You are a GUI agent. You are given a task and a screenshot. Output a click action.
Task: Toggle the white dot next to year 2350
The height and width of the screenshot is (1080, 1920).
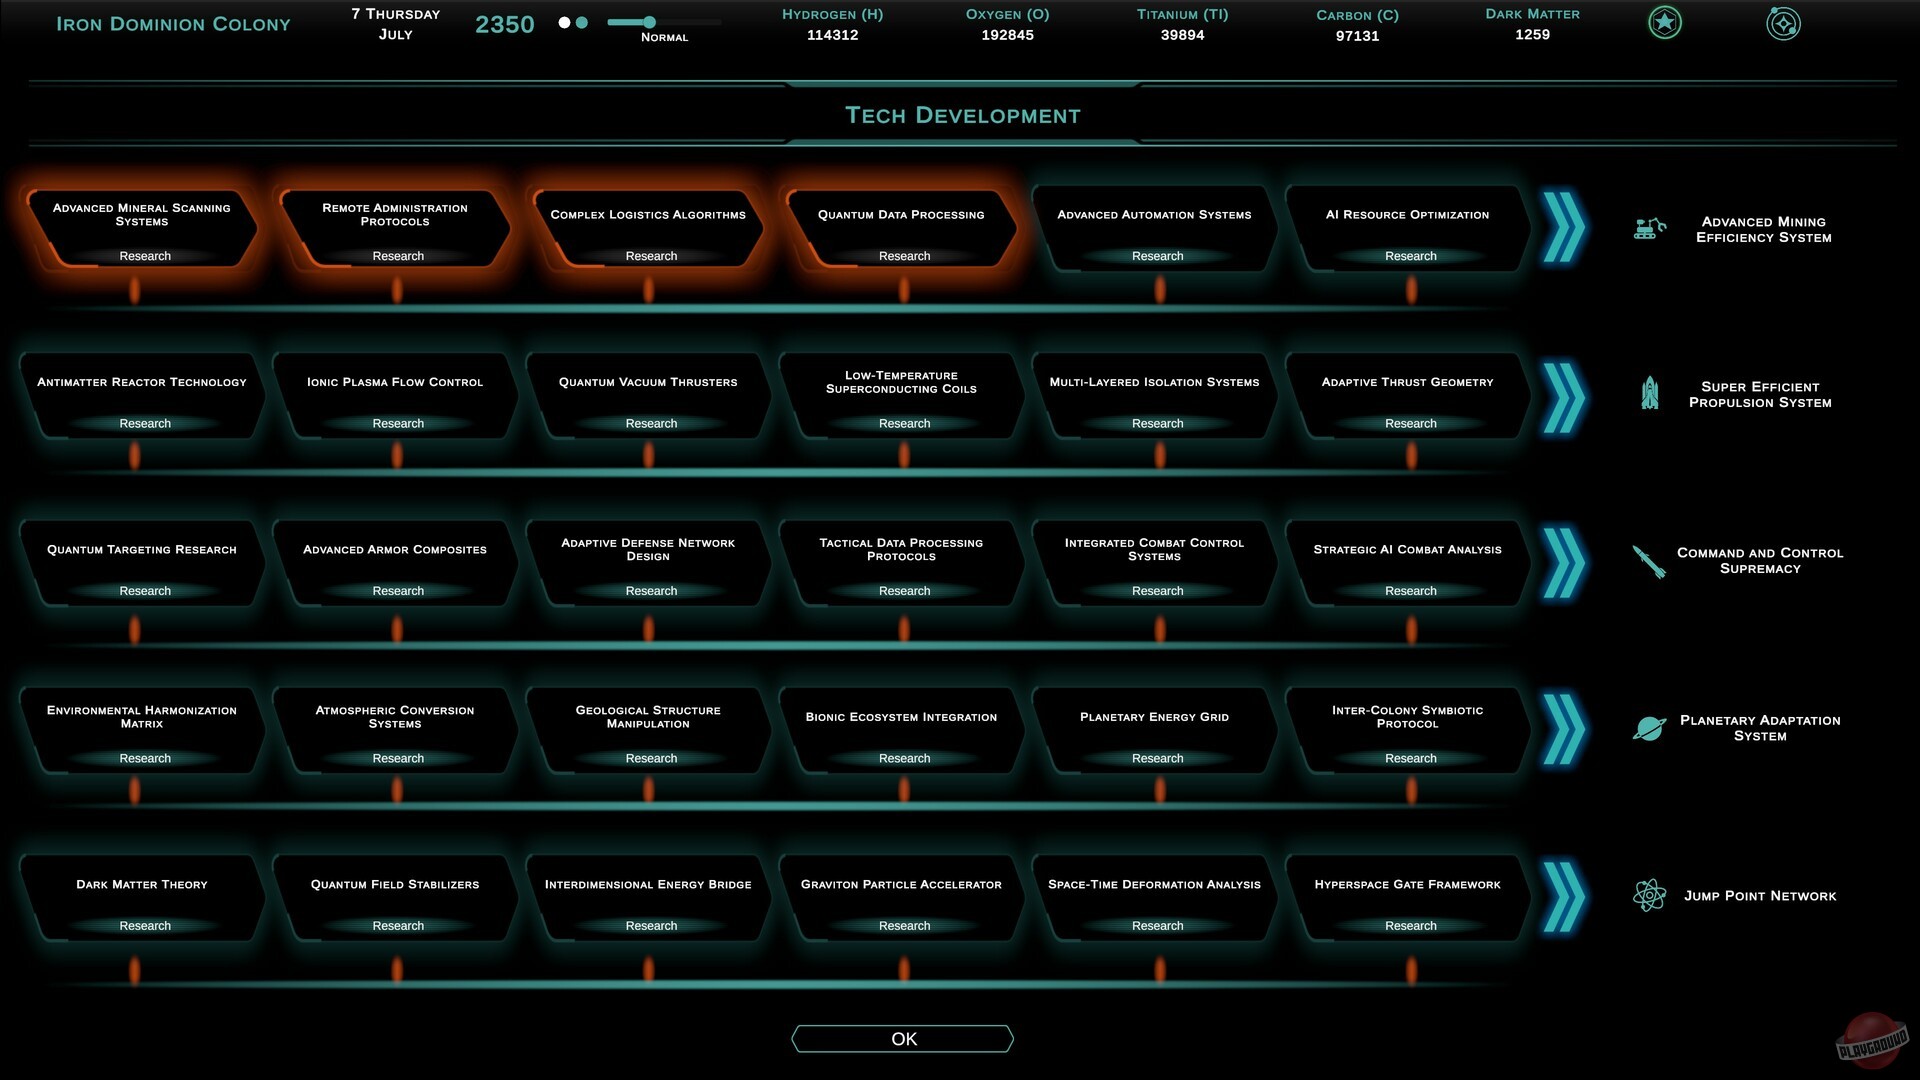564,23
